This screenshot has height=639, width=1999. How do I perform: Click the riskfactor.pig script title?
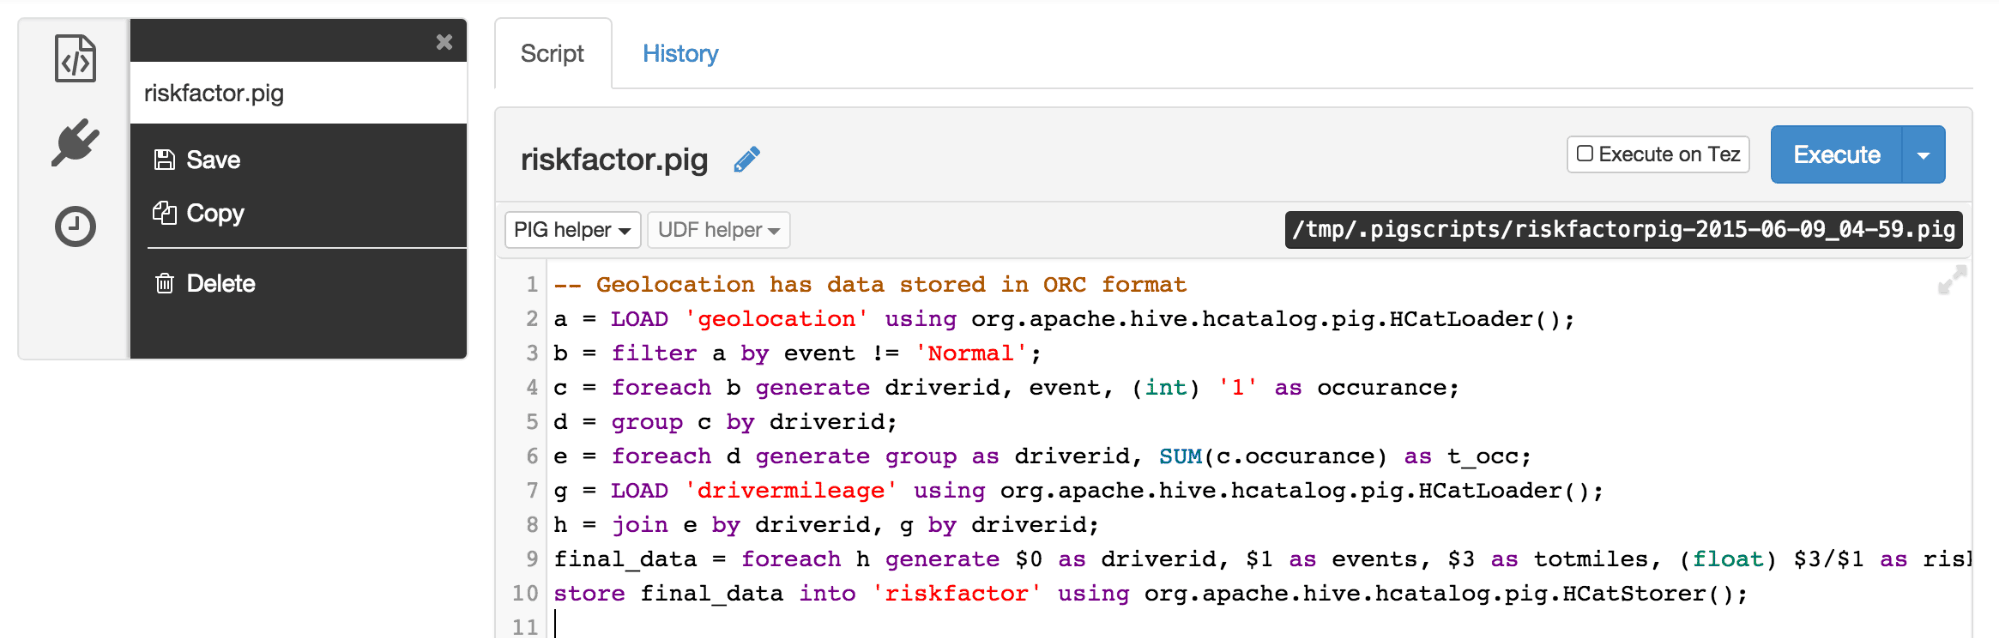click(x=614, y=159)
